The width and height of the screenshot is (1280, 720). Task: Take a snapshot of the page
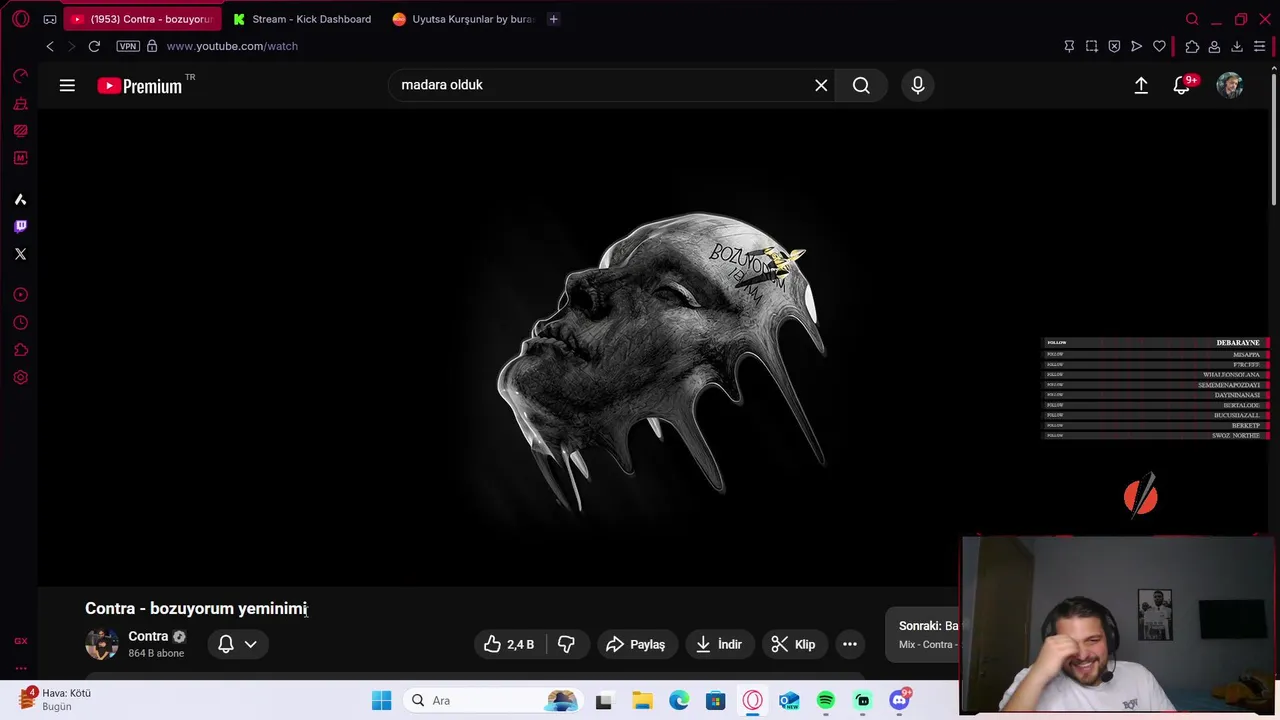(1092, 46)
